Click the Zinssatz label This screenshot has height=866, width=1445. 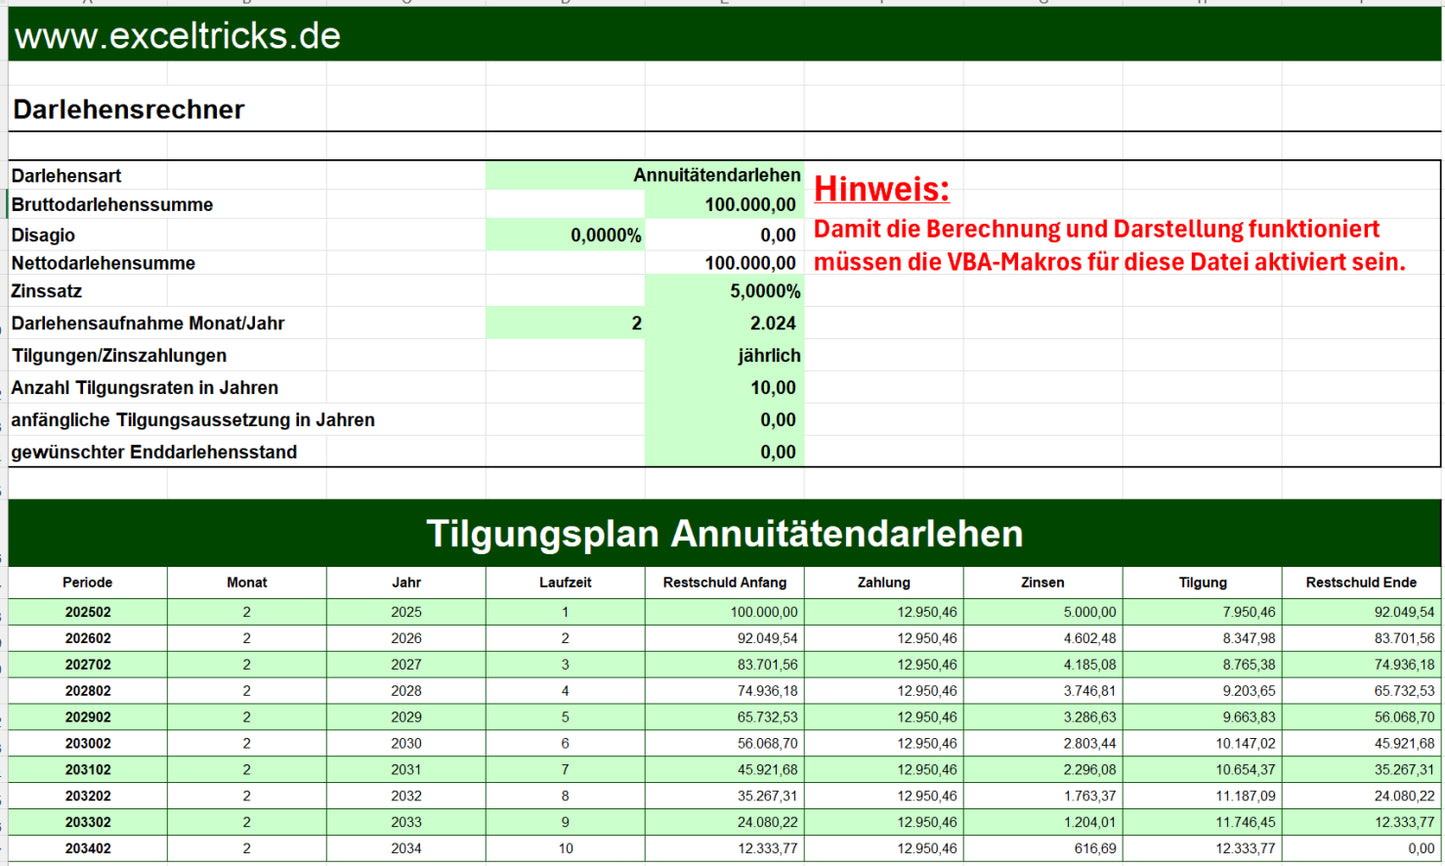click(47, 292)
